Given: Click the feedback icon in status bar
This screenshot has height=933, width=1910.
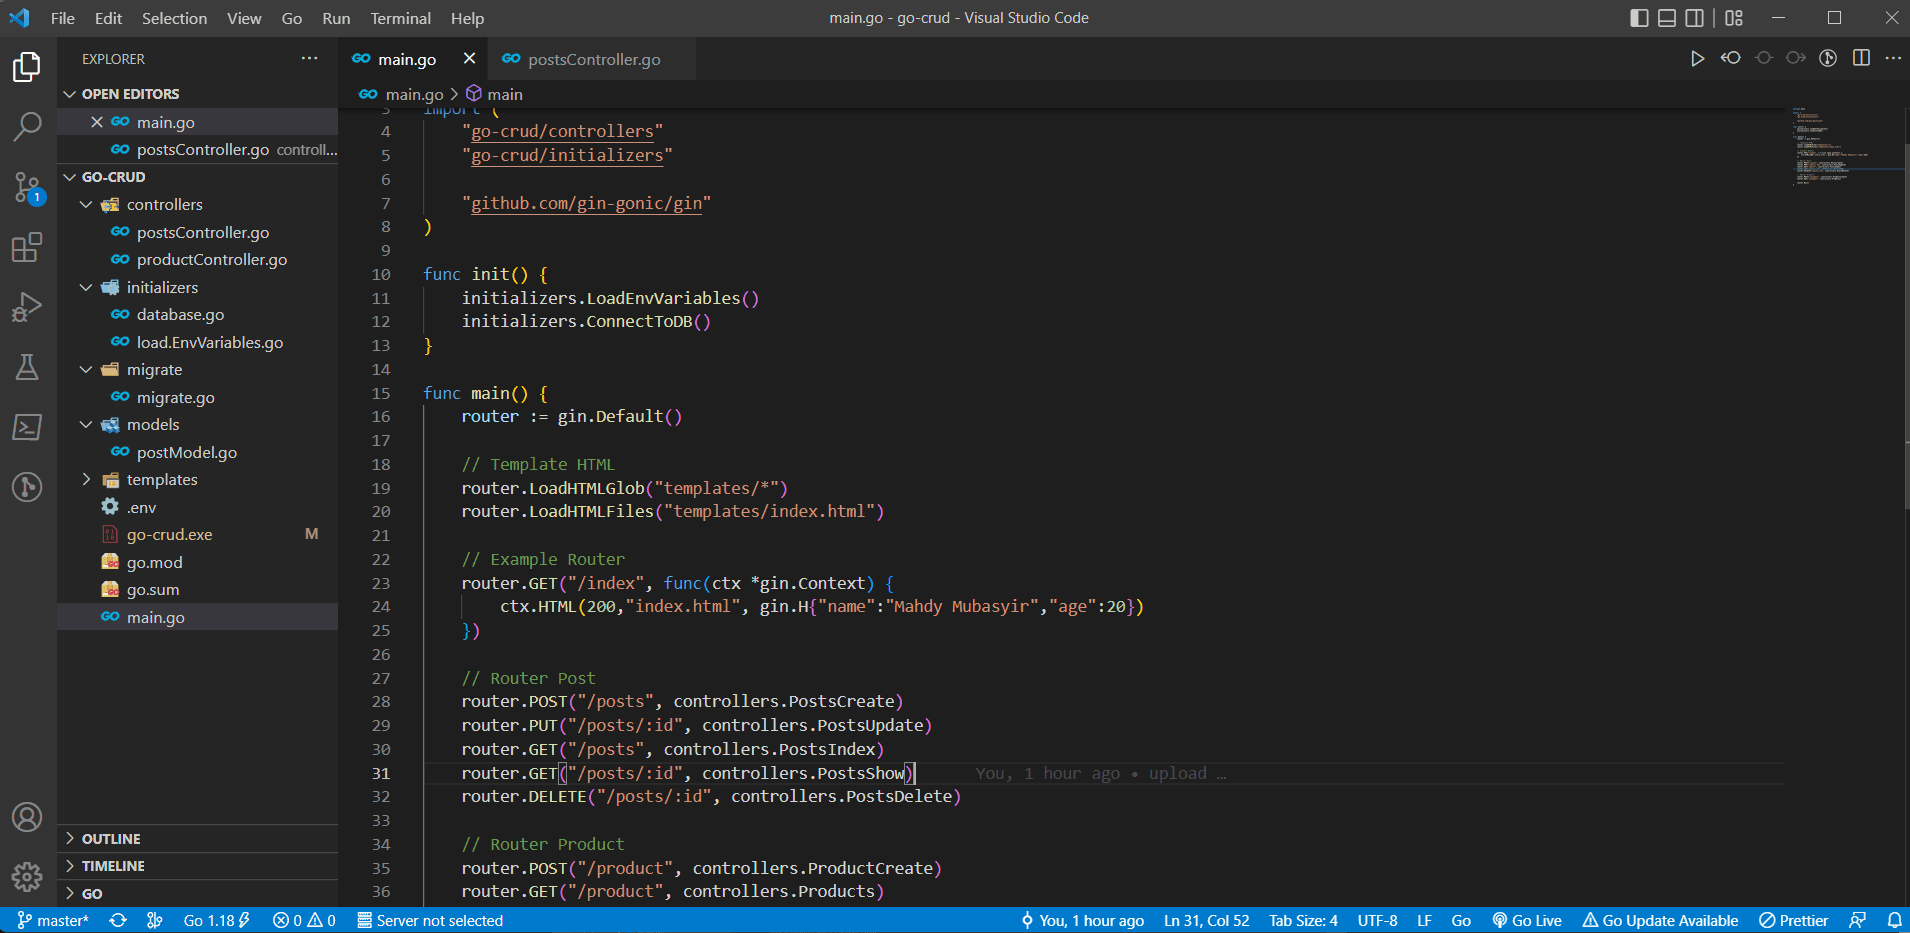Looking at the screenshot, I should 1858,920.
